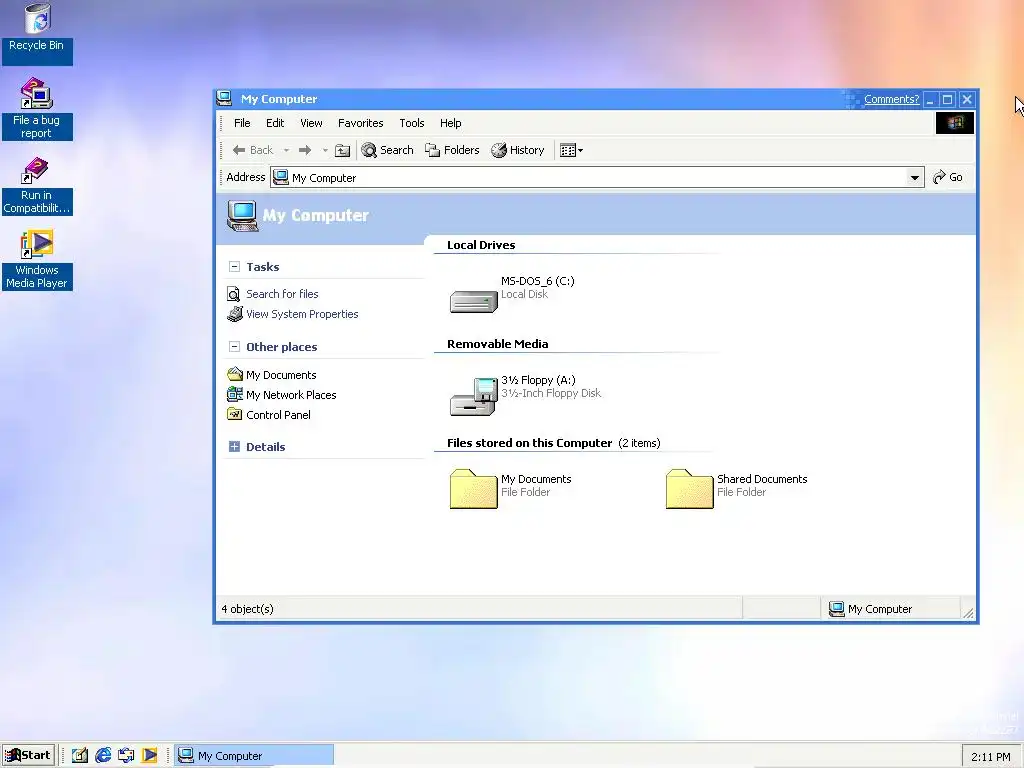Launch Outlook Express quick launch icon
1024x768 pixels.
126,756
